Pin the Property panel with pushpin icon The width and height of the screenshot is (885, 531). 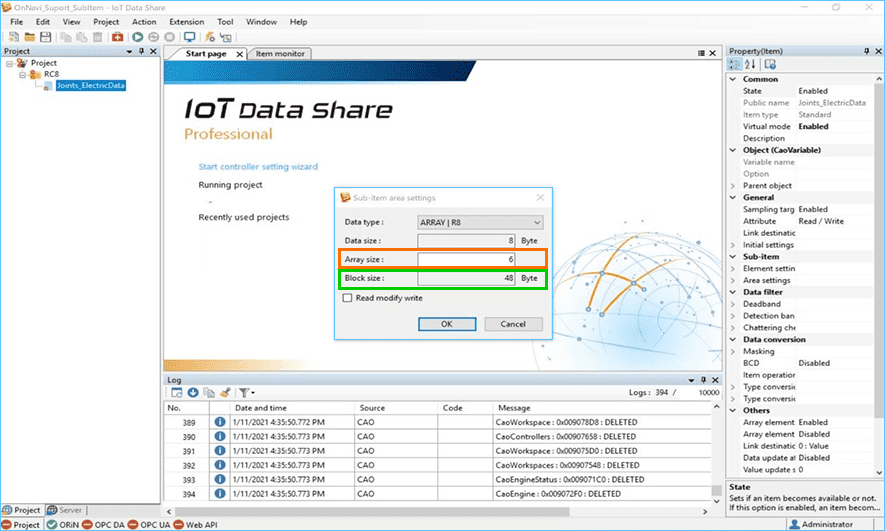[866, 51]
